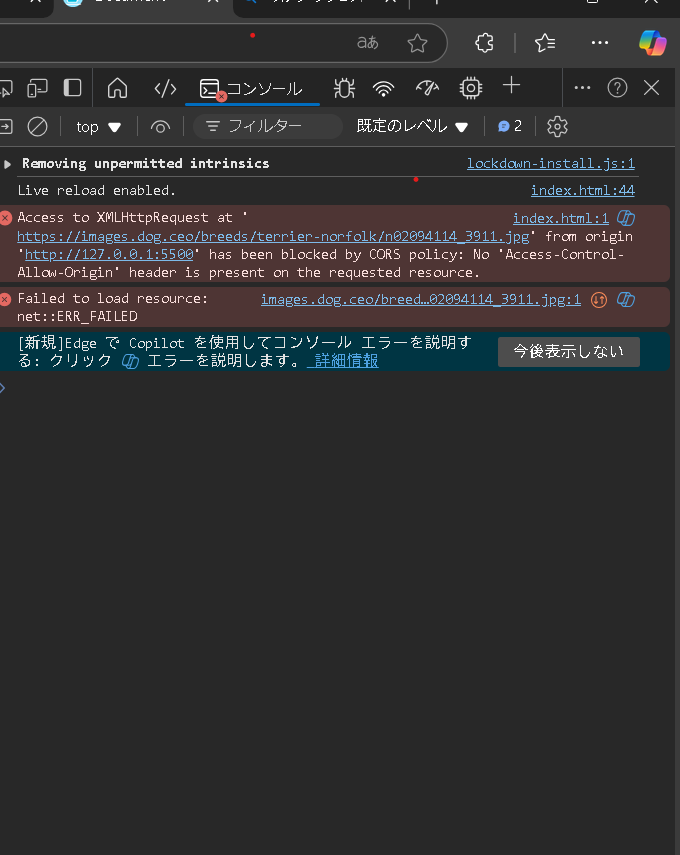Toggle device emulation icon
The height and width of the screenshot is (855, 680).
pyautogui.click(x=38, y=88)
